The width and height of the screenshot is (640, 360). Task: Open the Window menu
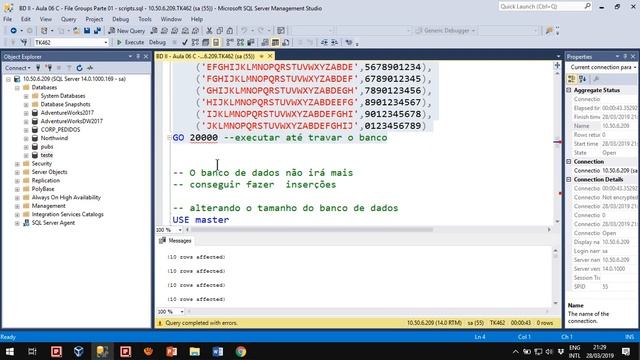(171, 19)
